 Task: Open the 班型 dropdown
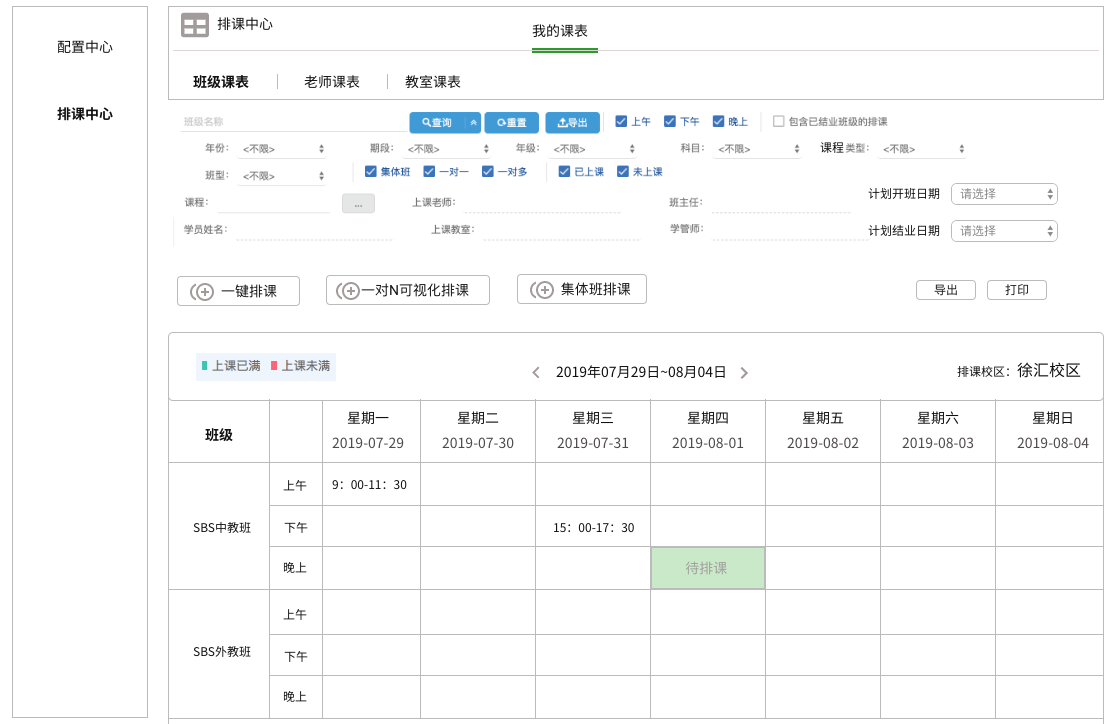pos(283,176)
